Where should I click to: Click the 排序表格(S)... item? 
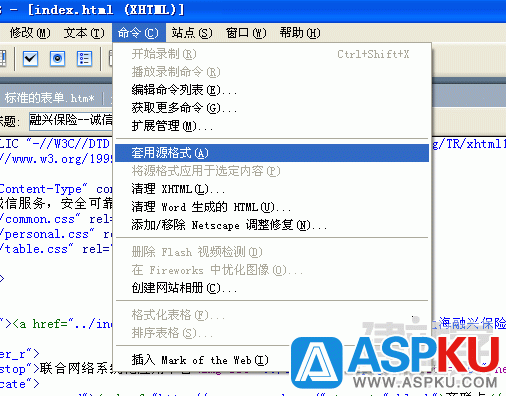click(272, 333)
